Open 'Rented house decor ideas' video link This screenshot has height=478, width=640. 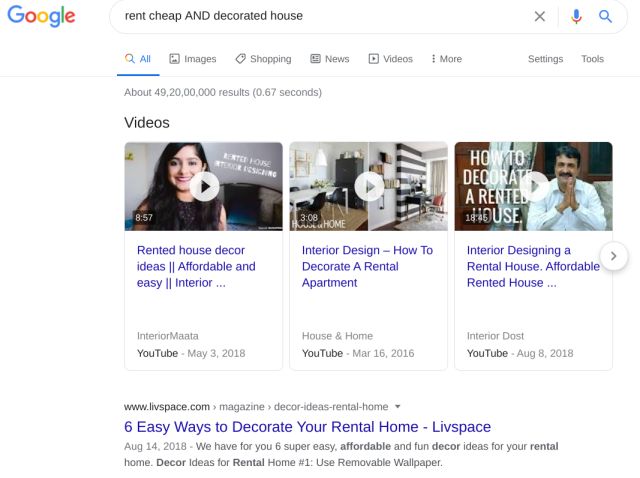[196, 266]
